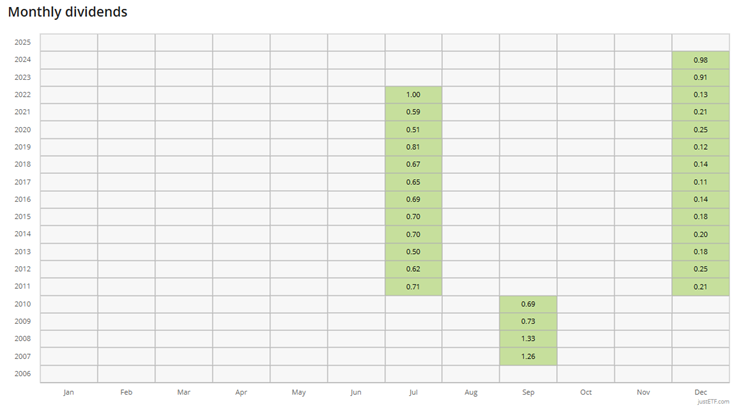The height and width of the screenshot is (410, 734).
Task: Select the 0.59 July 2021 dividend cell
Action: [413, 112]
